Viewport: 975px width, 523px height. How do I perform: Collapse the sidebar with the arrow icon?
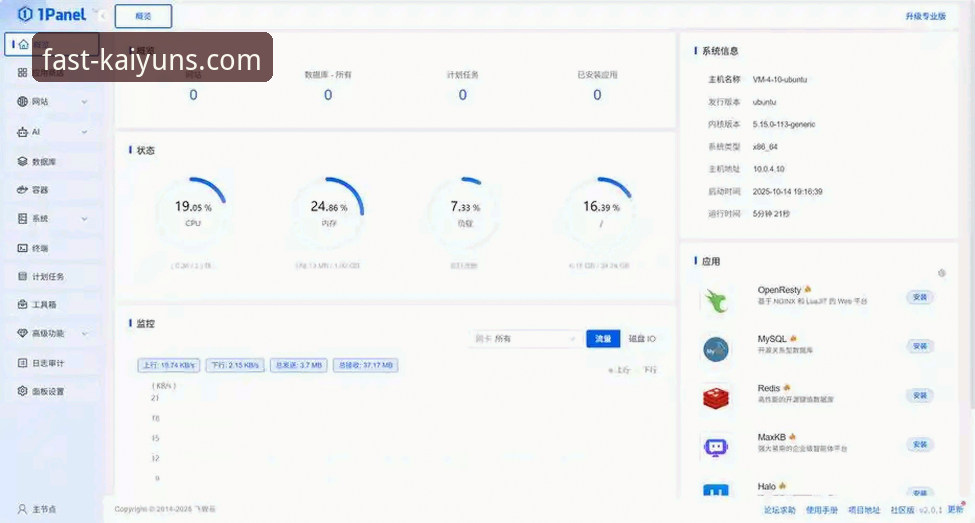(102, 15)
